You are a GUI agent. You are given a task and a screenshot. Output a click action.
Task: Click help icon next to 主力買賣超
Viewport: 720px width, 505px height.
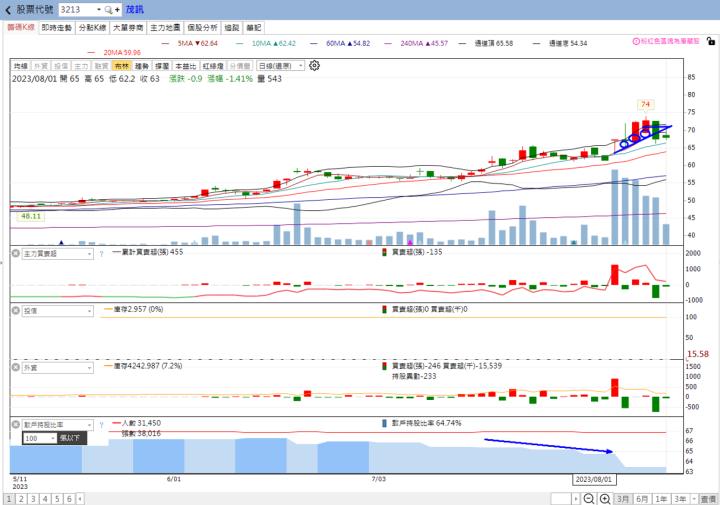click(101, 254)
